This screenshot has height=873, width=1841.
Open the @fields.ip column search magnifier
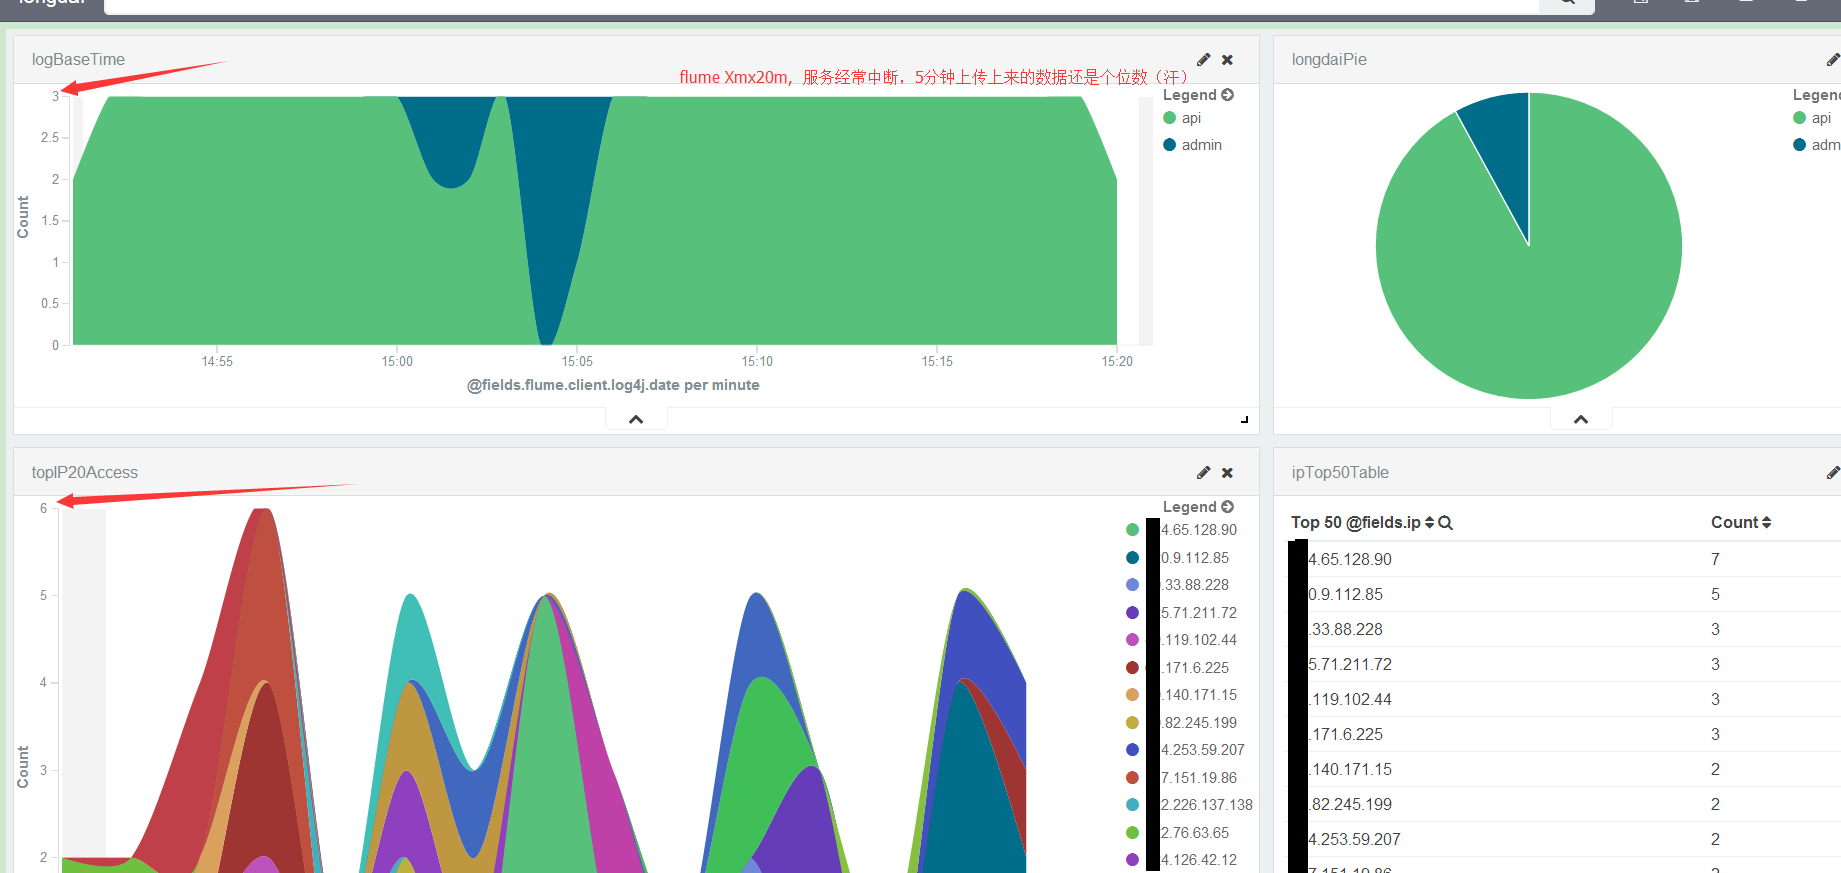[1446, 523]
